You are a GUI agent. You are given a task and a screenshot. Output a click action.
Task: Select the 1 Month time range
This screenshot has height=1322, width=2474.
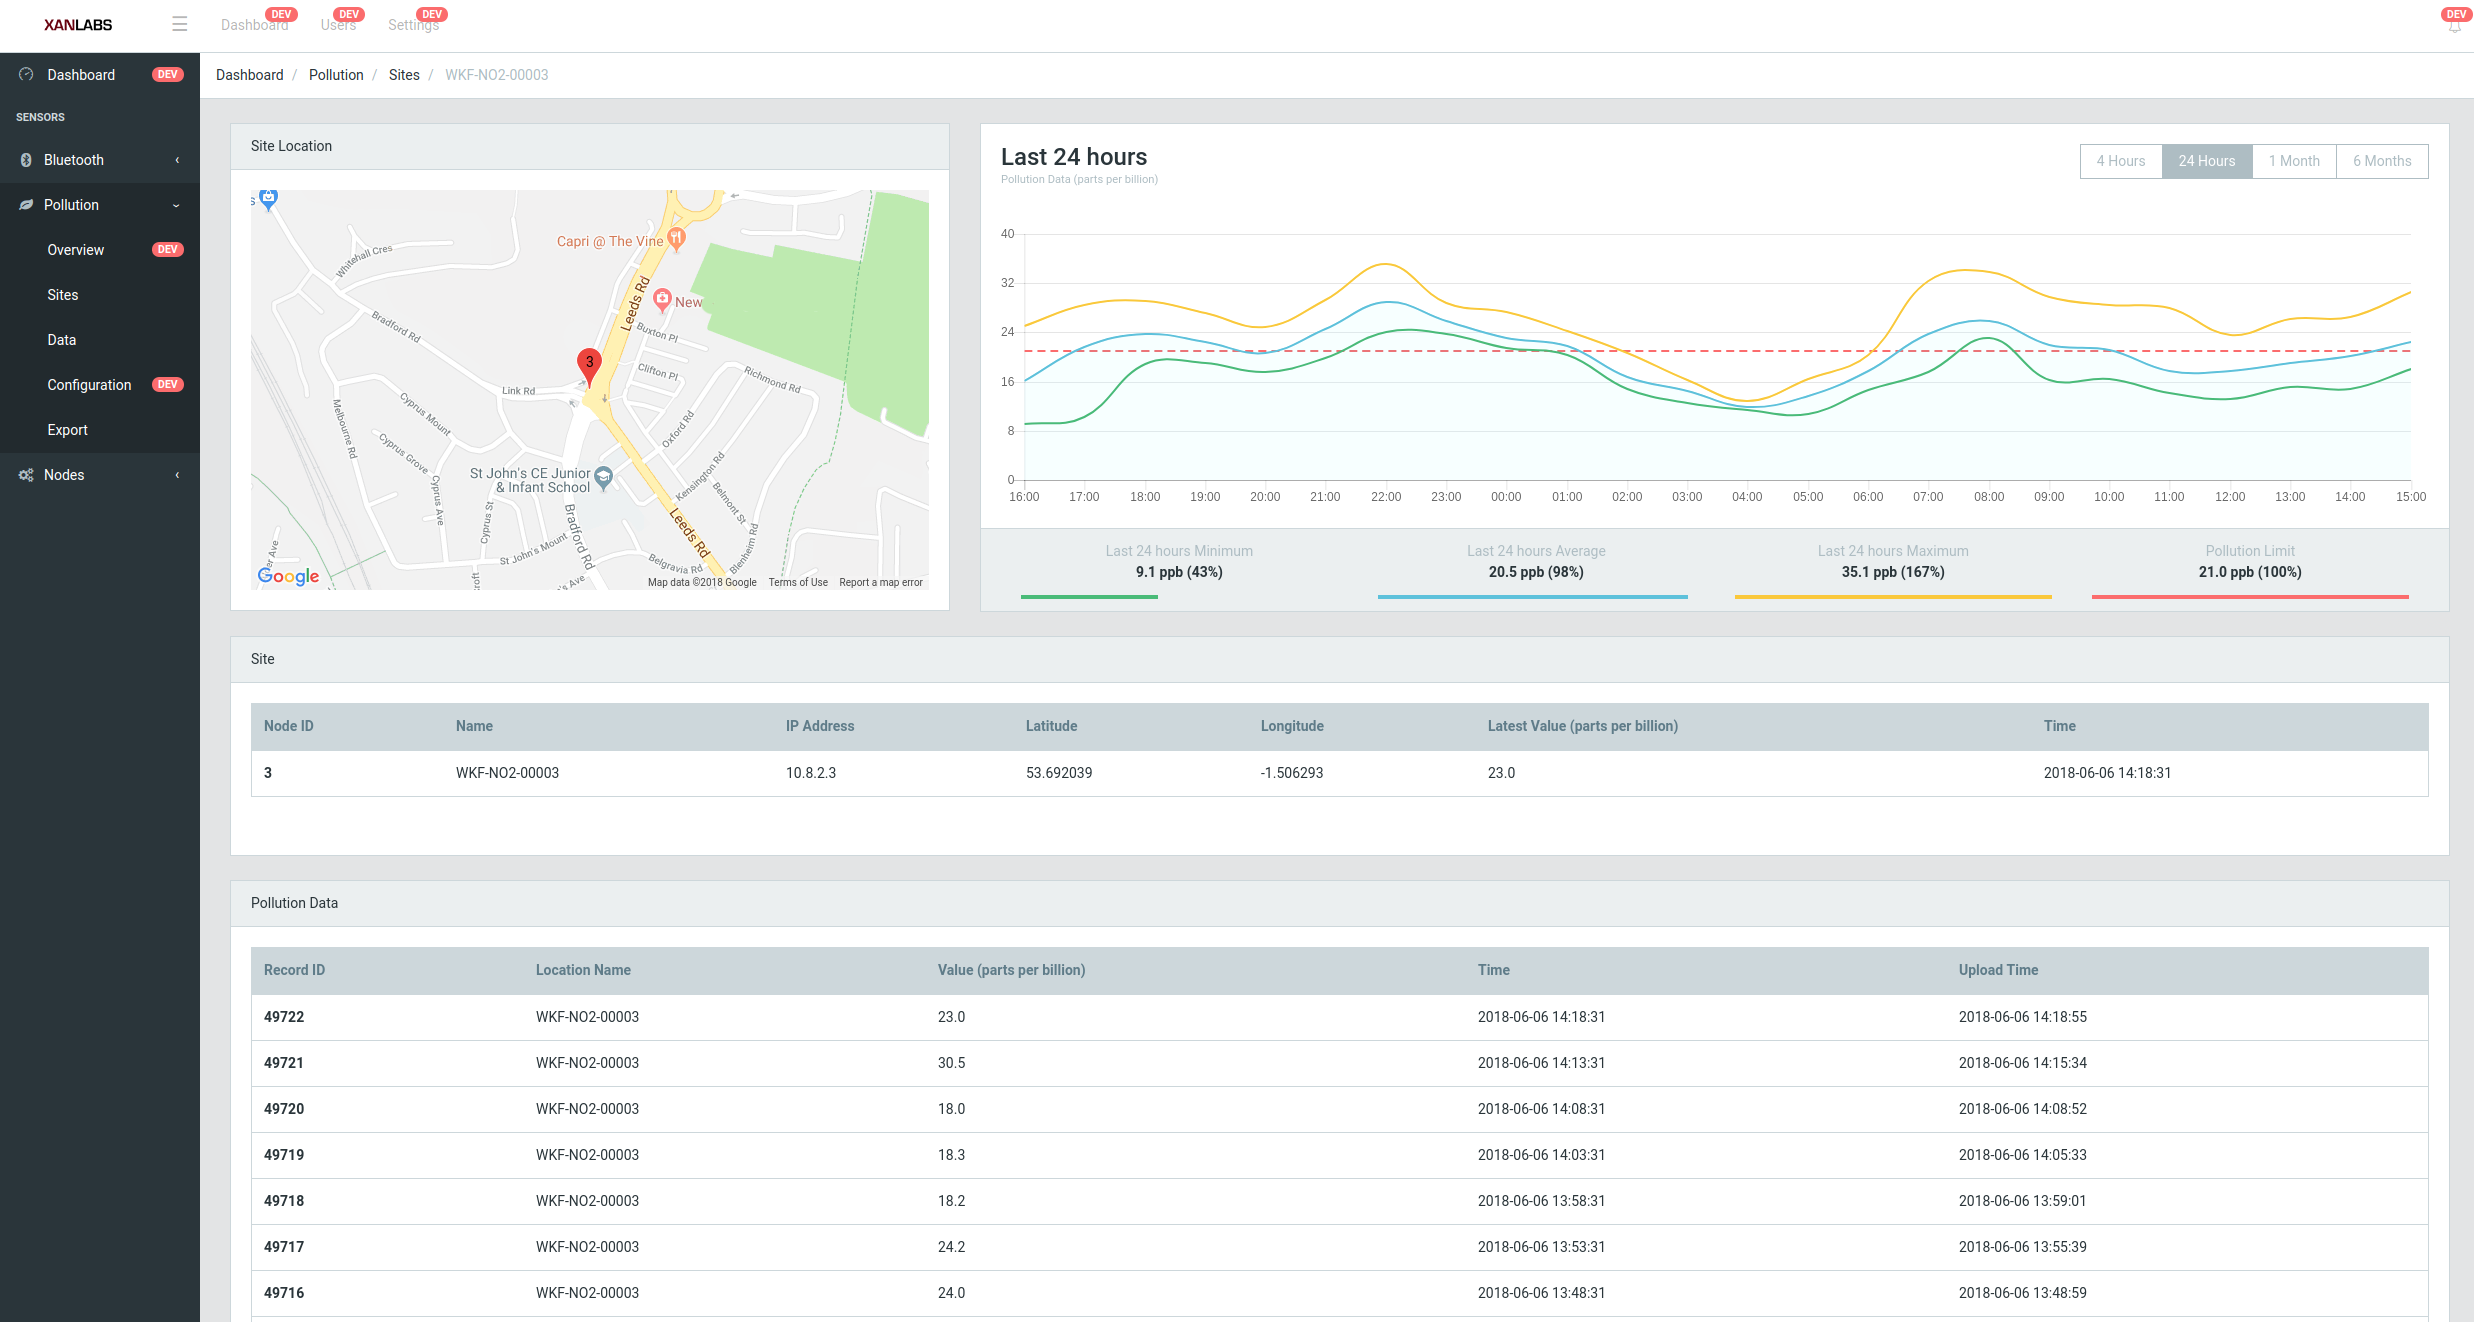pyautogui.click(x=2293, y=161)
